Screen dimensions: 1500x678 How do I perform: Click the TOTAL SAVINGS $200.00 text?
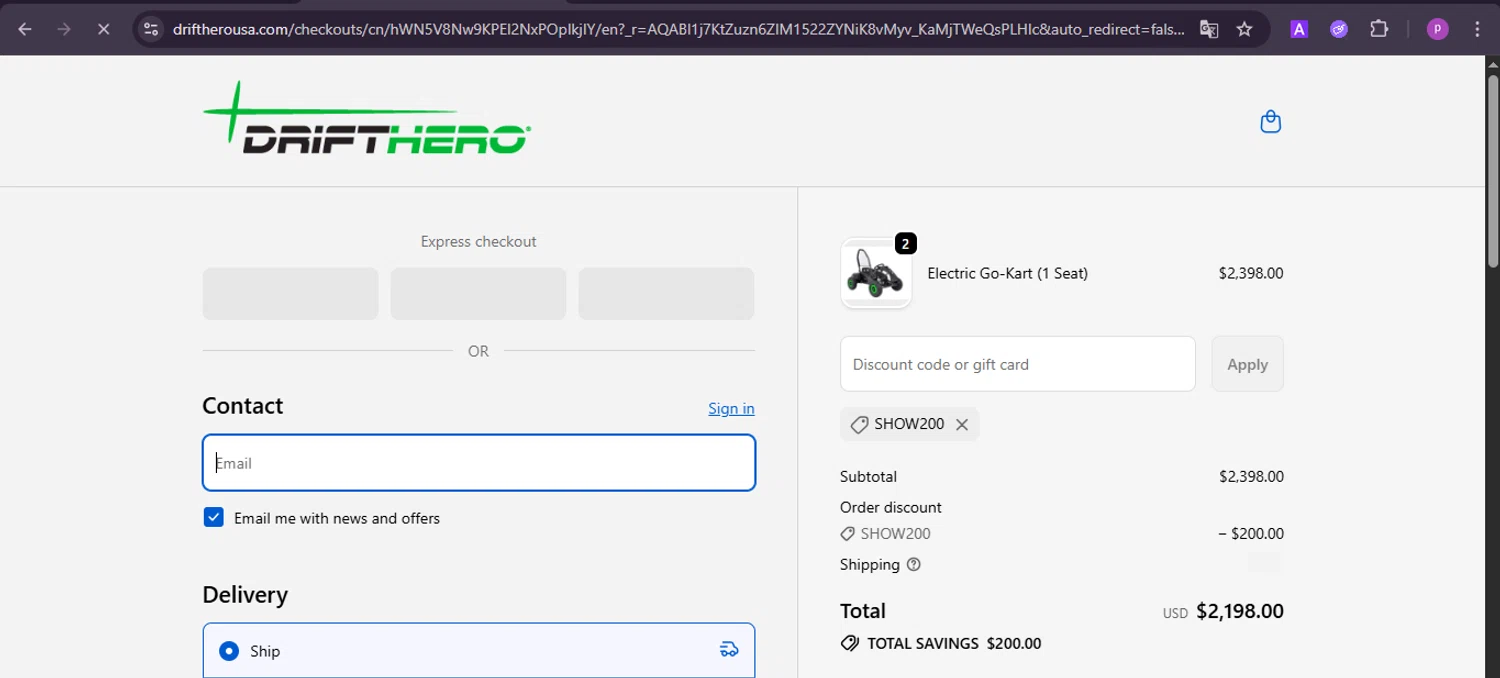[x=954, y=643]
